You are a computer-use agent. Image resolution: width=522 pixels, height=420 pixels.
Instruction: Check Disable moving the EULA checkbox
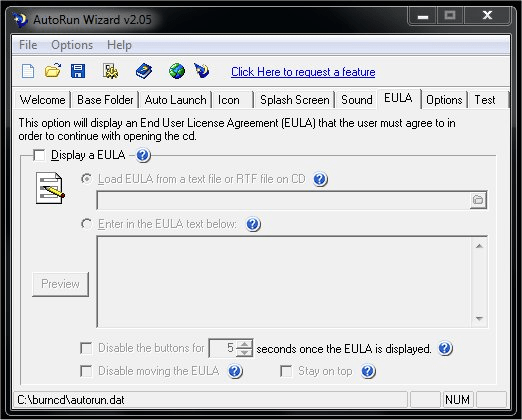86,371
